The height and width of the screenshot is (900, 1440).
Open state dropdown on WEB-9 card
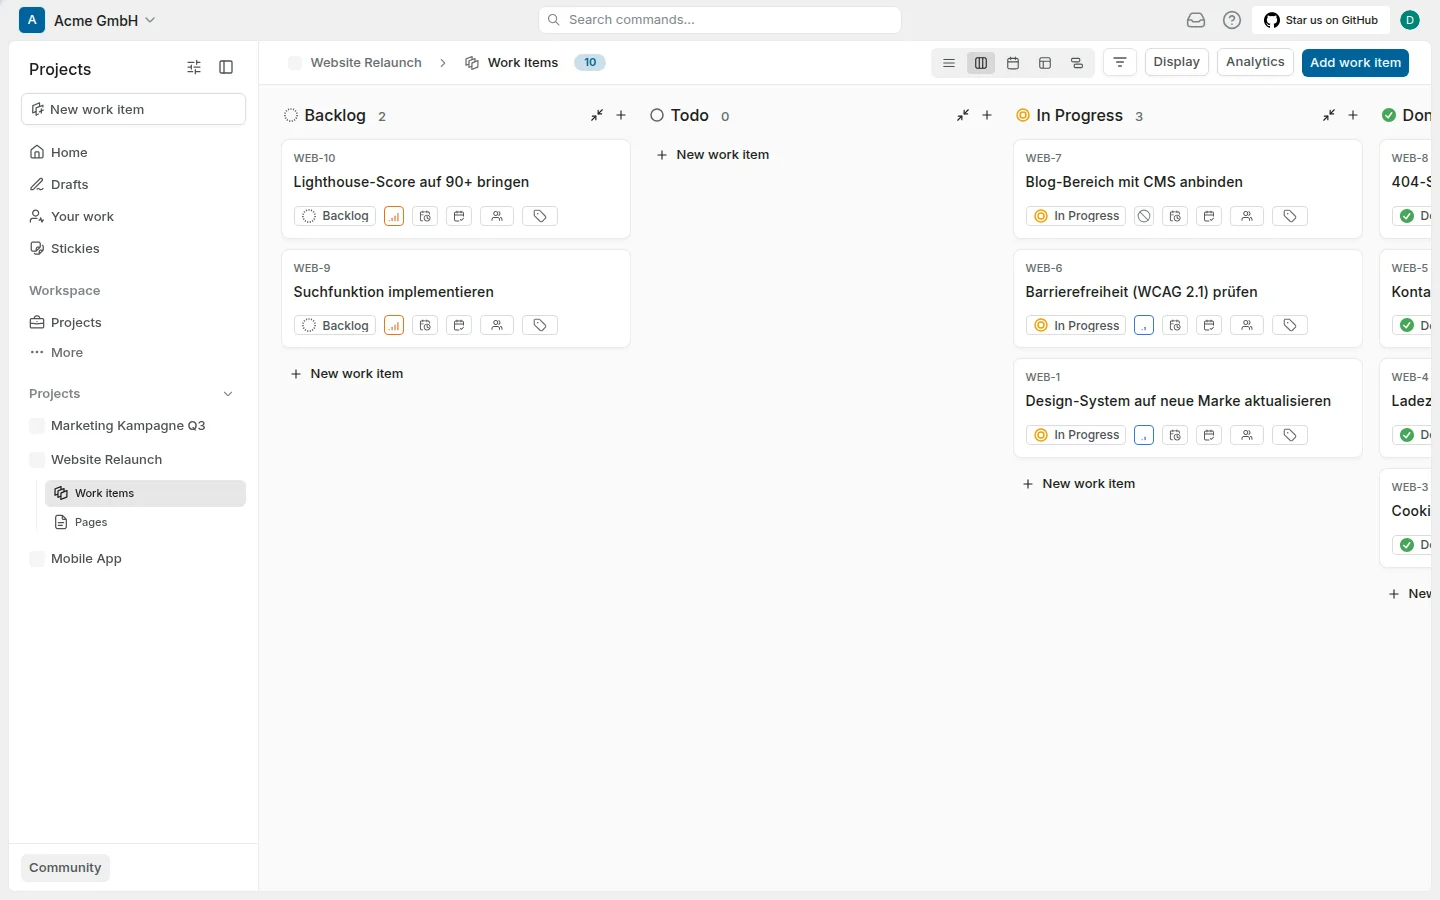click(x=335, y=326)
